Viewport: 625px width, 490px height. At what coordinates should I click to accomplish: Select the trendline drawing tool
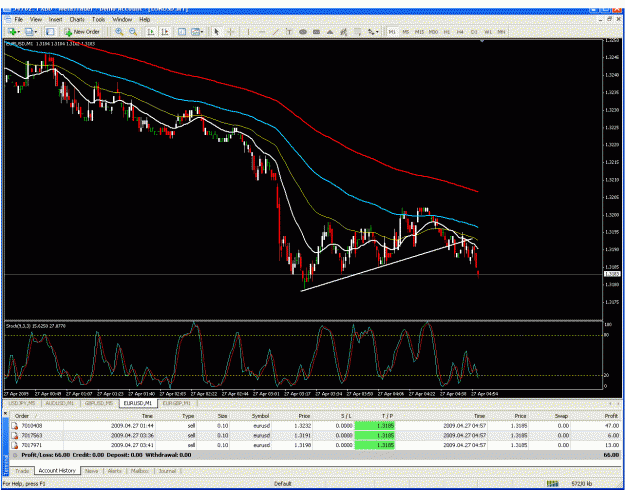[x=275, y=31]
